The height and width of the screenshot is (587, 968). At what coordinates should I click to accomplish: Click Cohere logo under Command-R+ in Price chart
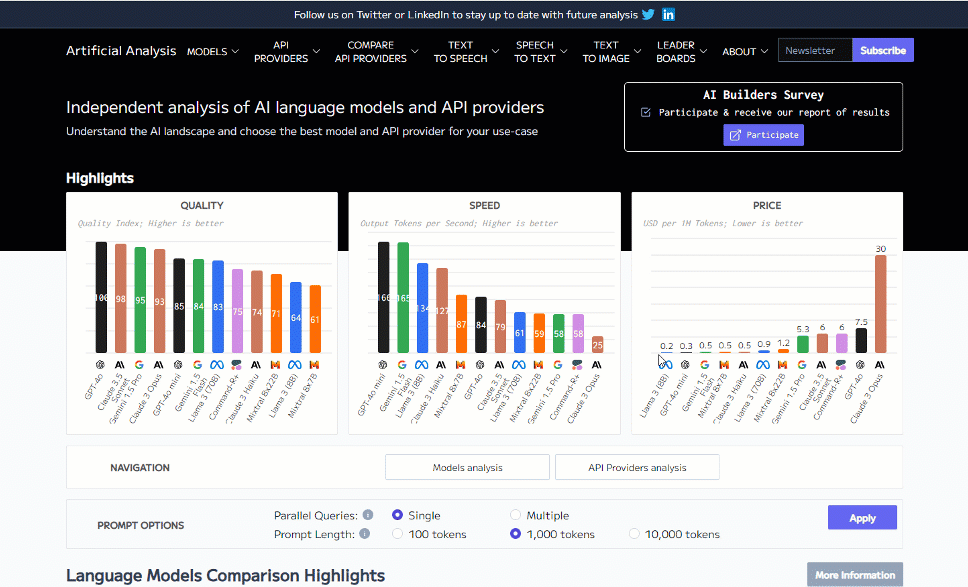(841, 365)
